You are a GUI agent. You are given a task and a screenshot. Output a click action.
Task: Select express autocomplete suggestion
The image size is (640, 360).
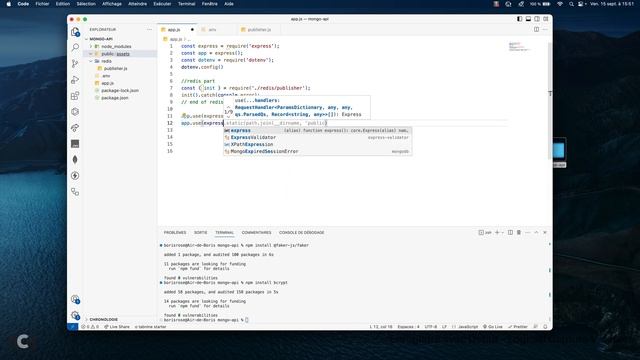tap(318, 130)
